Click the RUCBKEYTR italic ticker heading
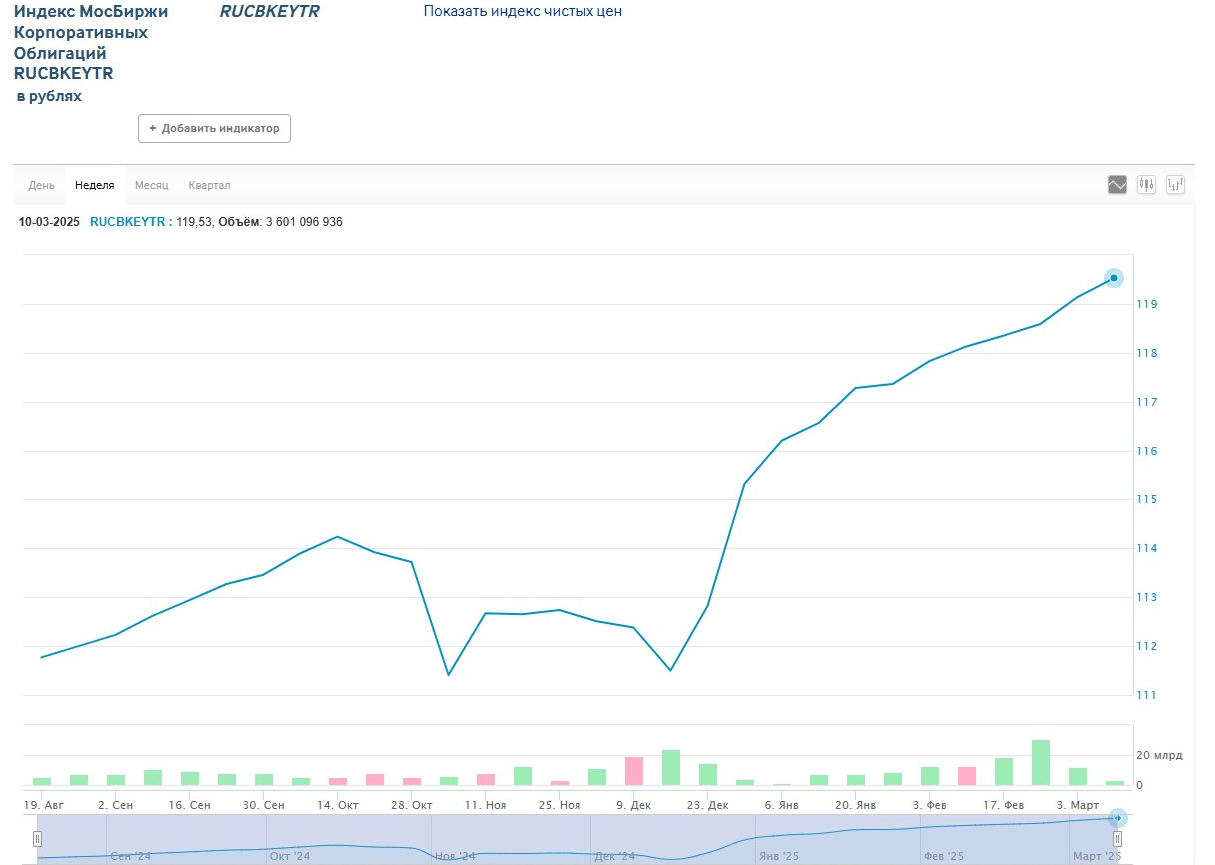The width and height of the screenshot is (1215, 865). click(x=270, y=12)
